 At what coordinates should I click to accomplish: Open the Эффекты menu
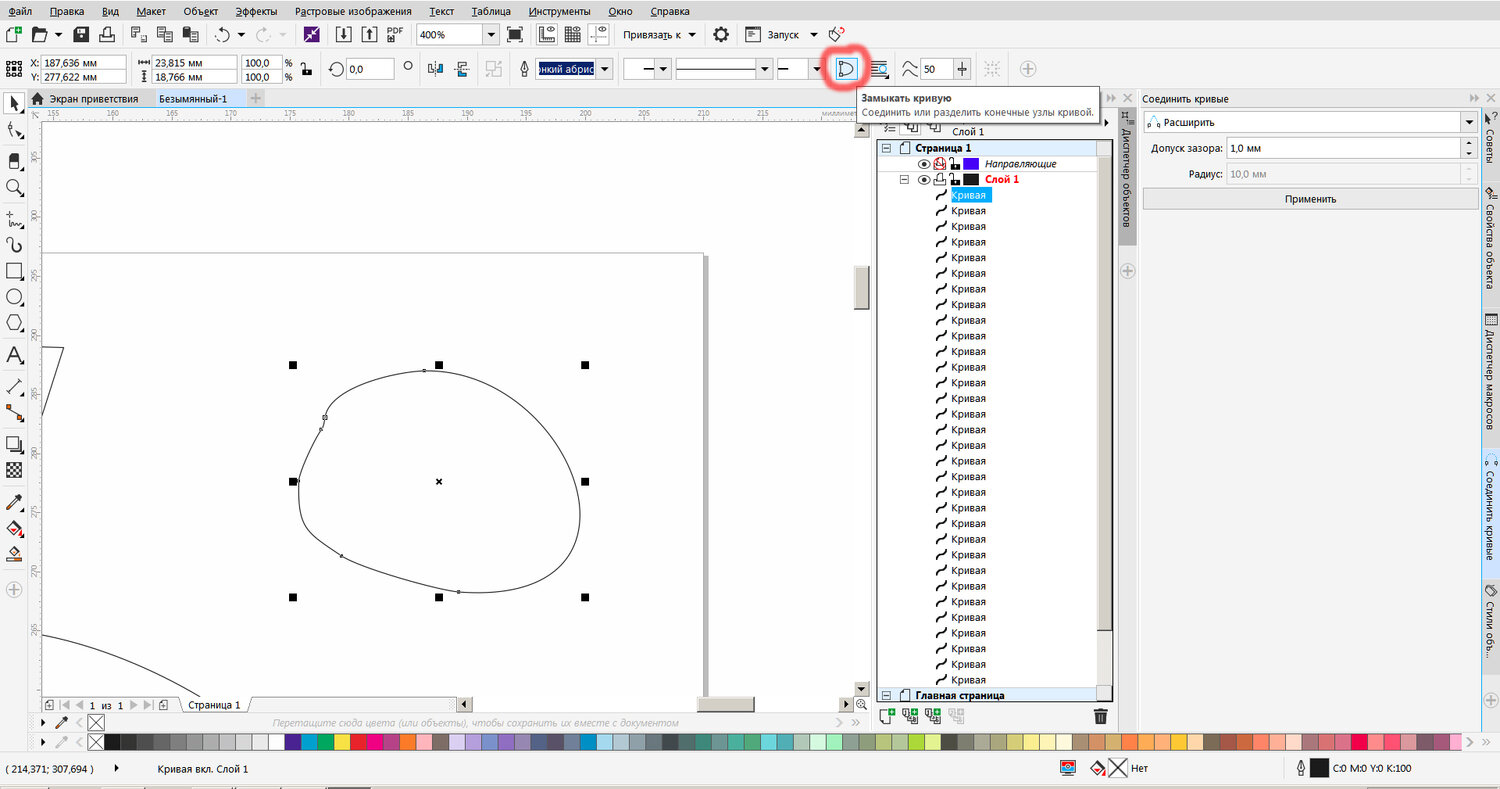pos(257,12)
